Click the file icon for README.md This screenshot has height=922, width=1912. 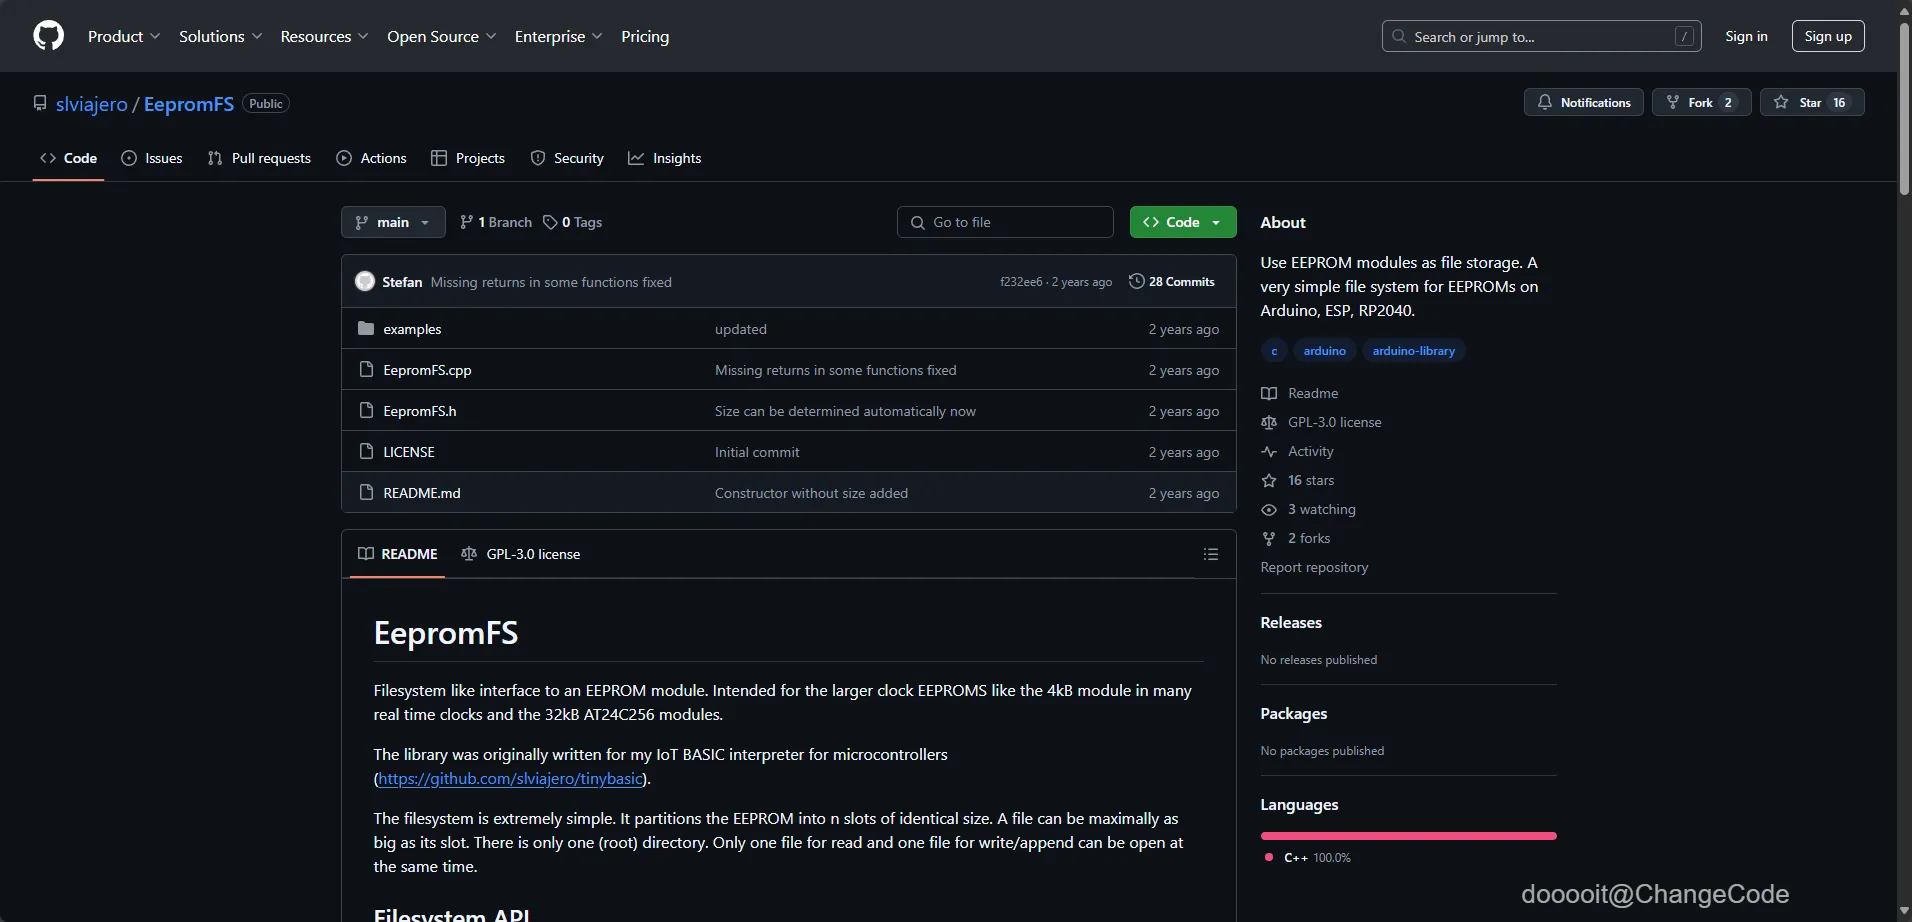click(x=366, y=492)
